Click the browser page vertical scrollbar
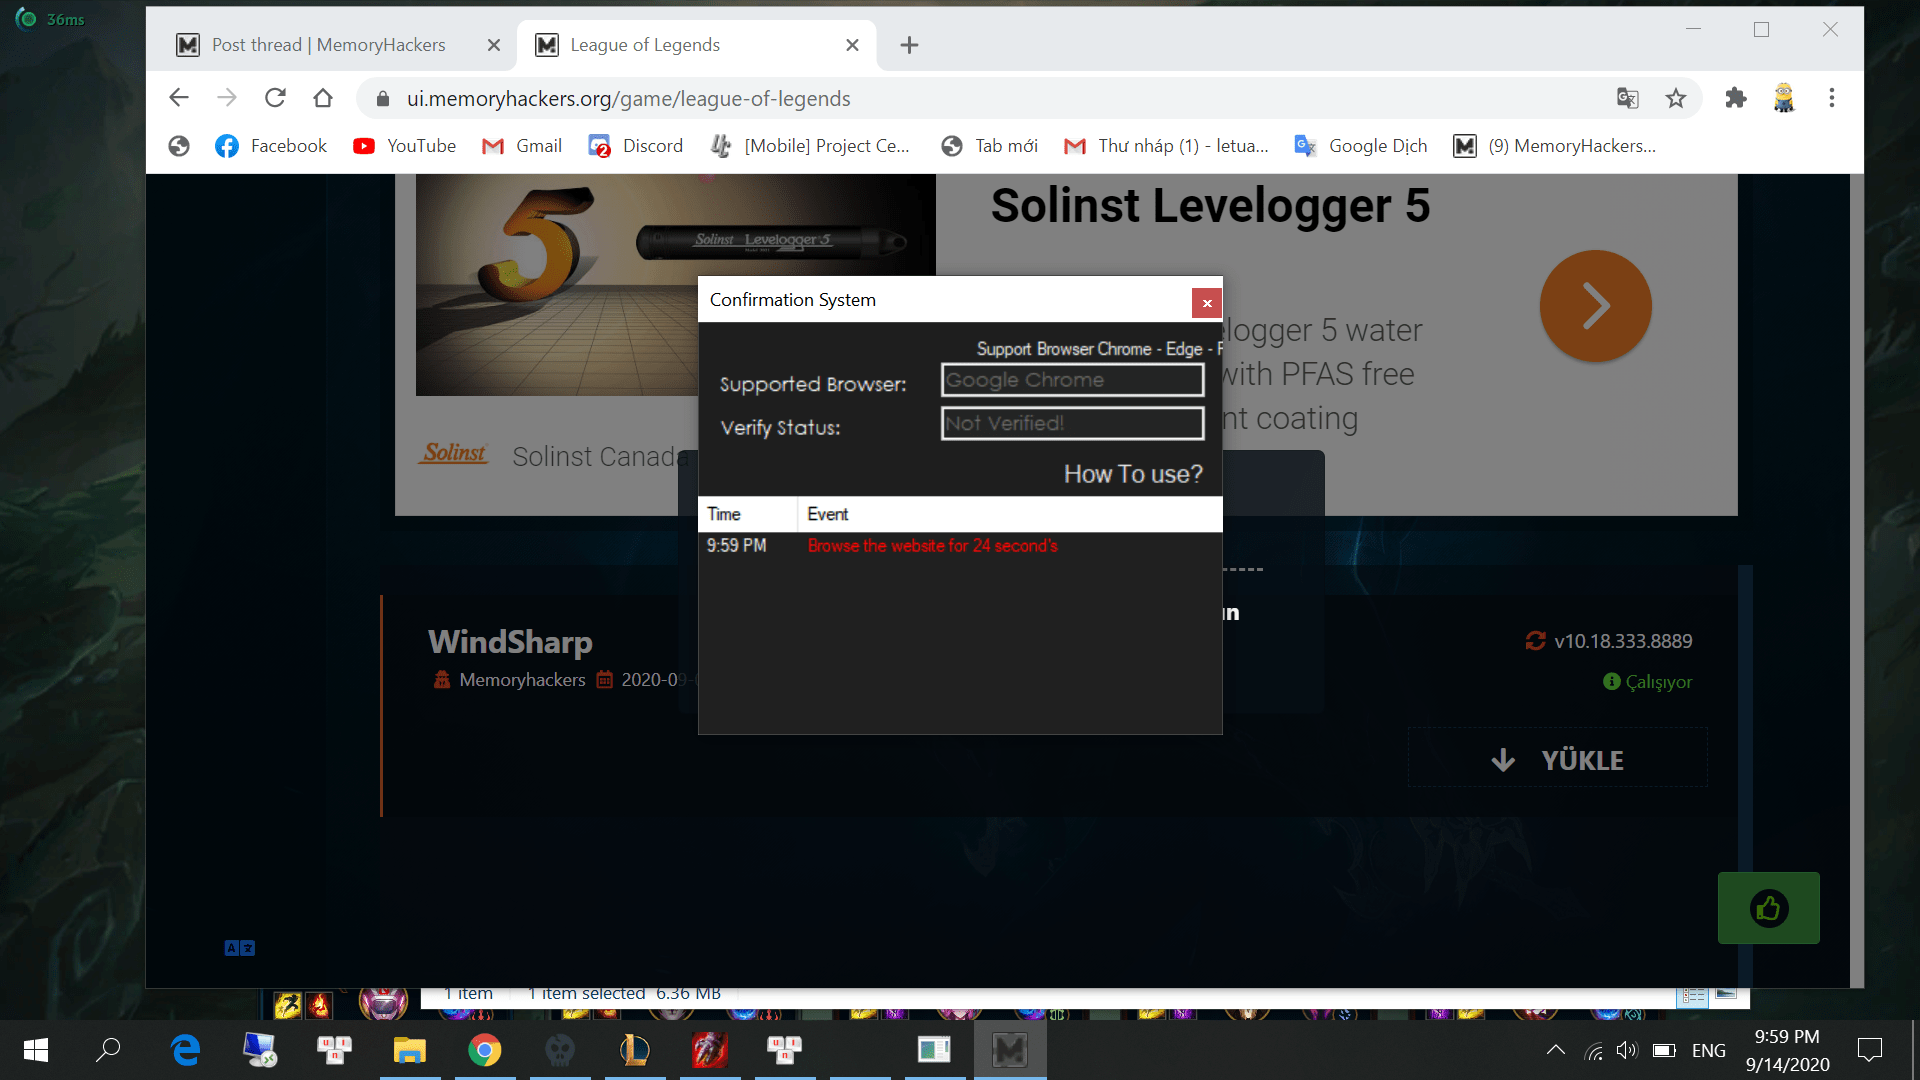The height and width of the screenshot is (1080, 1920). click(1856, 580)
